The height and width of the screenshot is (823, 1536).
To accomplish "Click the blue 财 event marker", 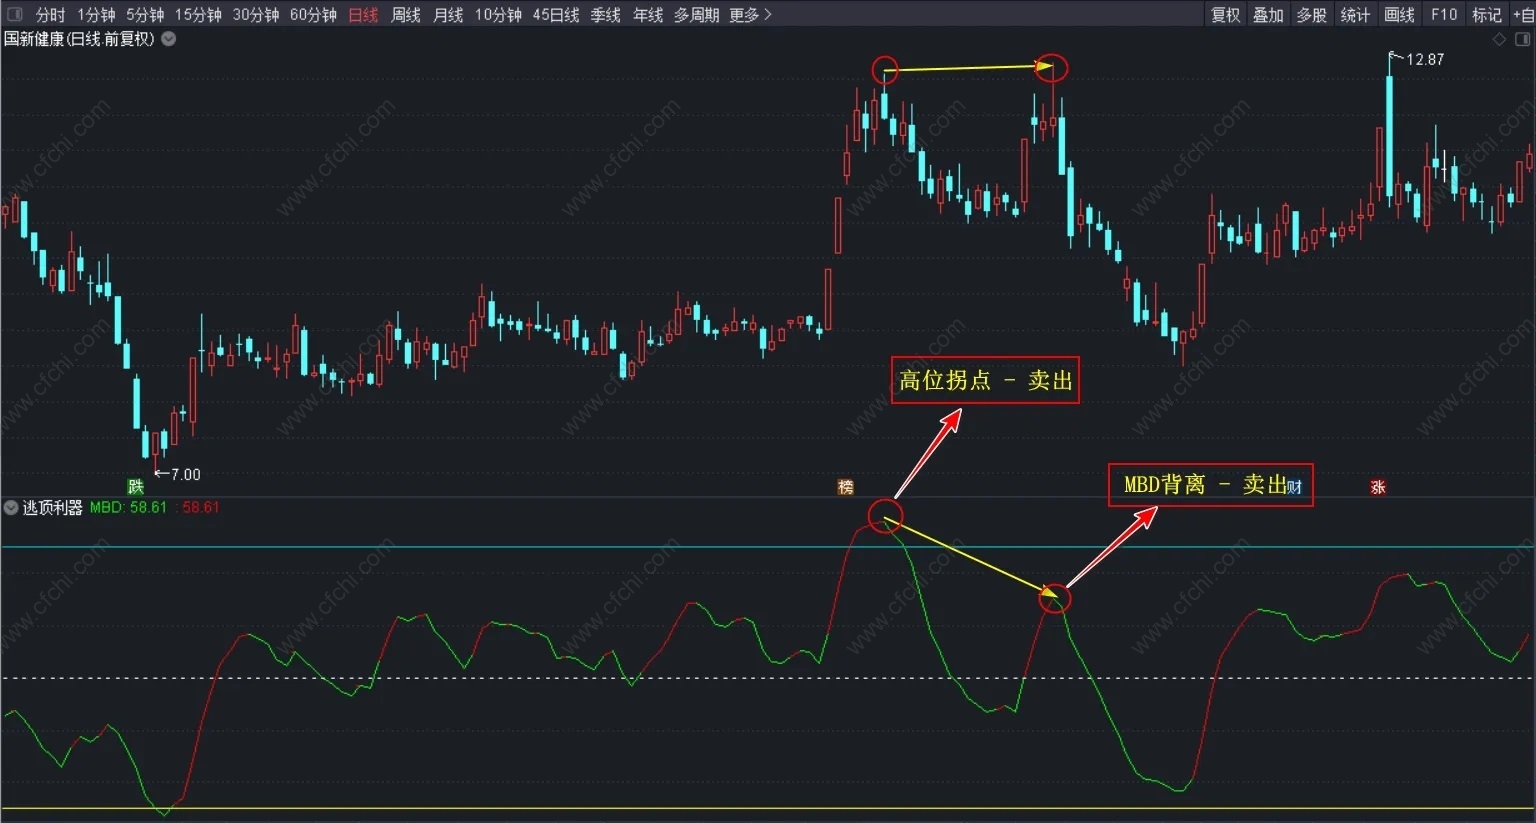I will [x=1294, y=488].
